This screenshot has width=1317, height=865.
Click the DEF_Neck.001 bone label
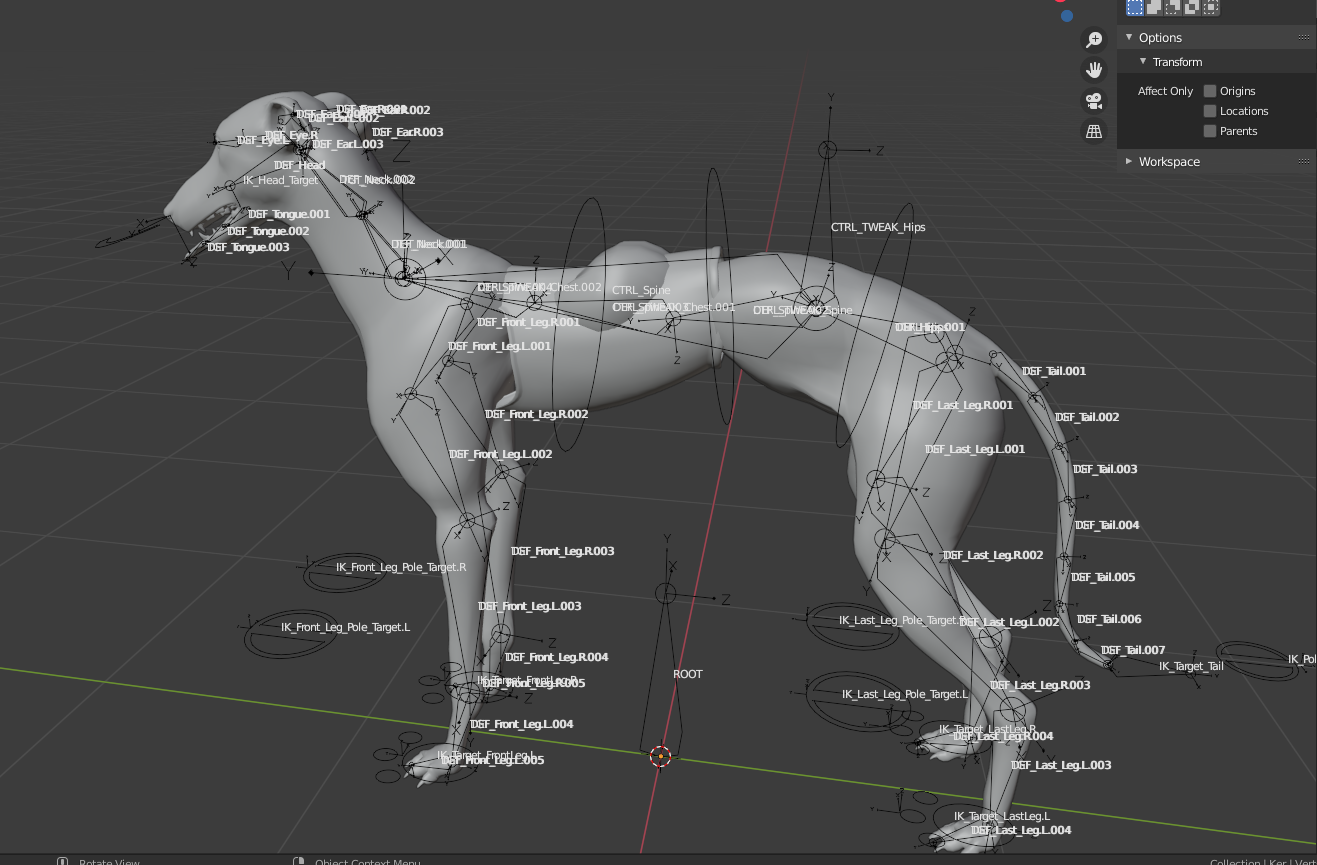[429, 244]
